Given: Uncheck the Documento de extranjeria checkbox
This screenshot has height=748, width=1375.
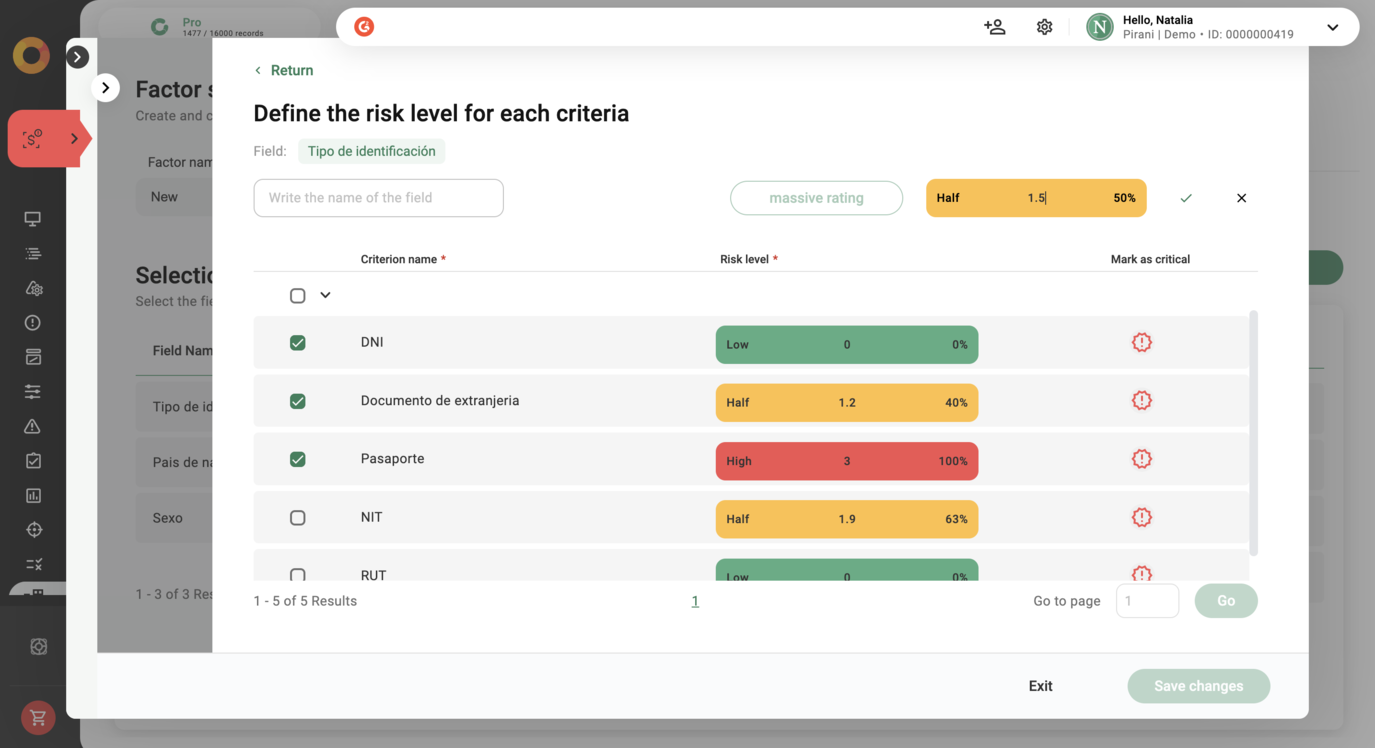Looking at the screenshot, I should pos(298,401).
